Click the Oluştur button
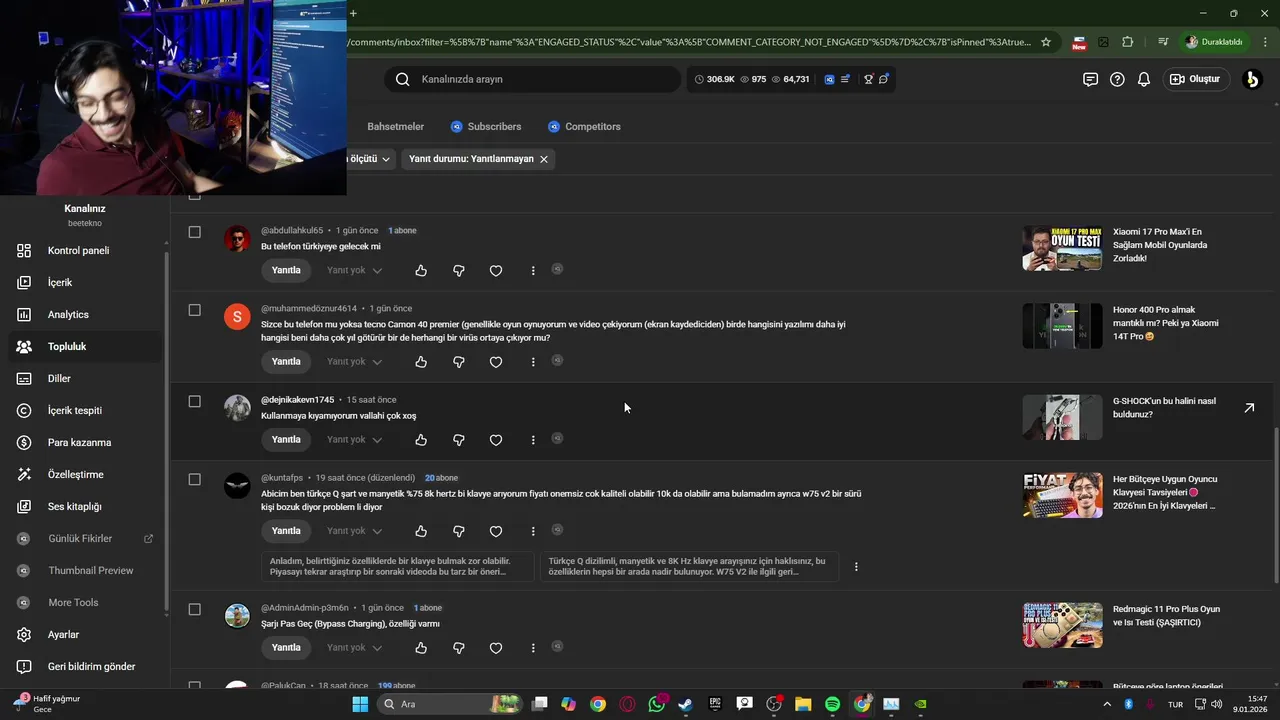1280x720 pixels. (x=1195, y=79)
